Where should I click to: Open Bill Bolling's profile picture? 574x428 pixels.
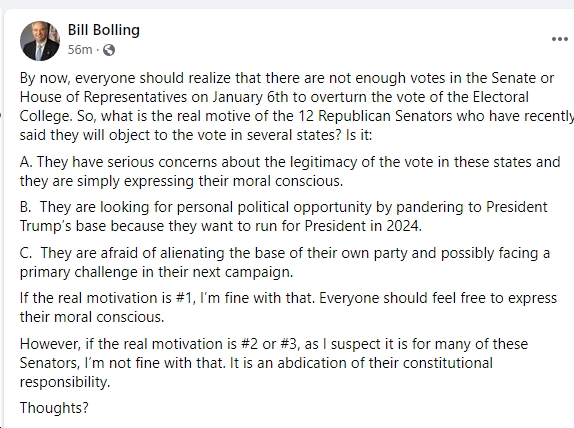[40, 41]
